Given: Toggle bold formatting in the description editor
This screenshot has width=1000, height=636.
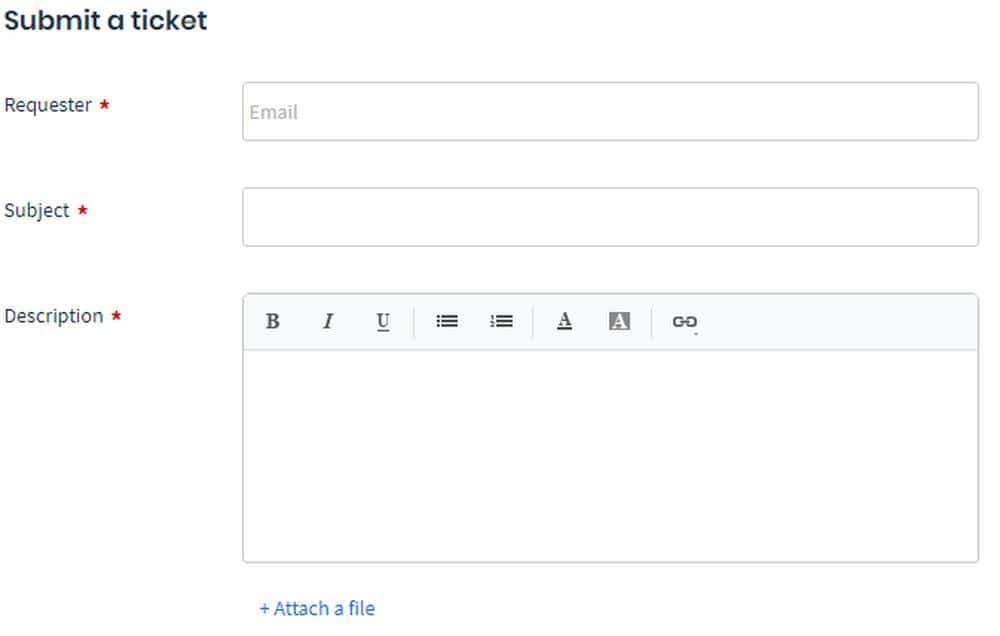Looking at the screenshot, I should click(272, 321).
